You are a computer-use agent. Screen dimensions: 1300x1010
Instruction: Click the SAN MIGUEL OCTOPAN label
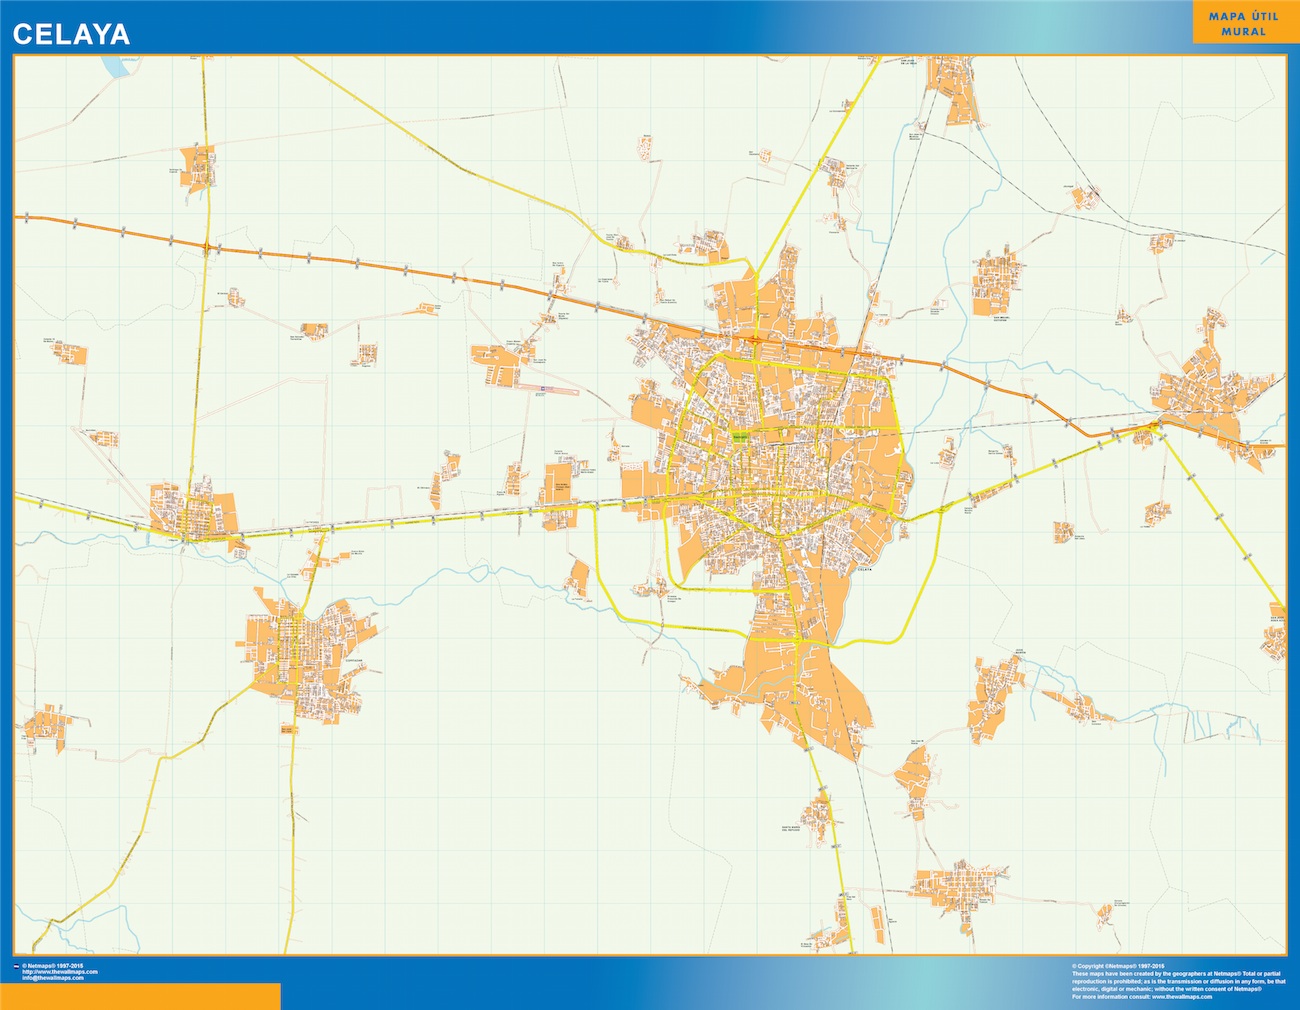coord(1000,318)
